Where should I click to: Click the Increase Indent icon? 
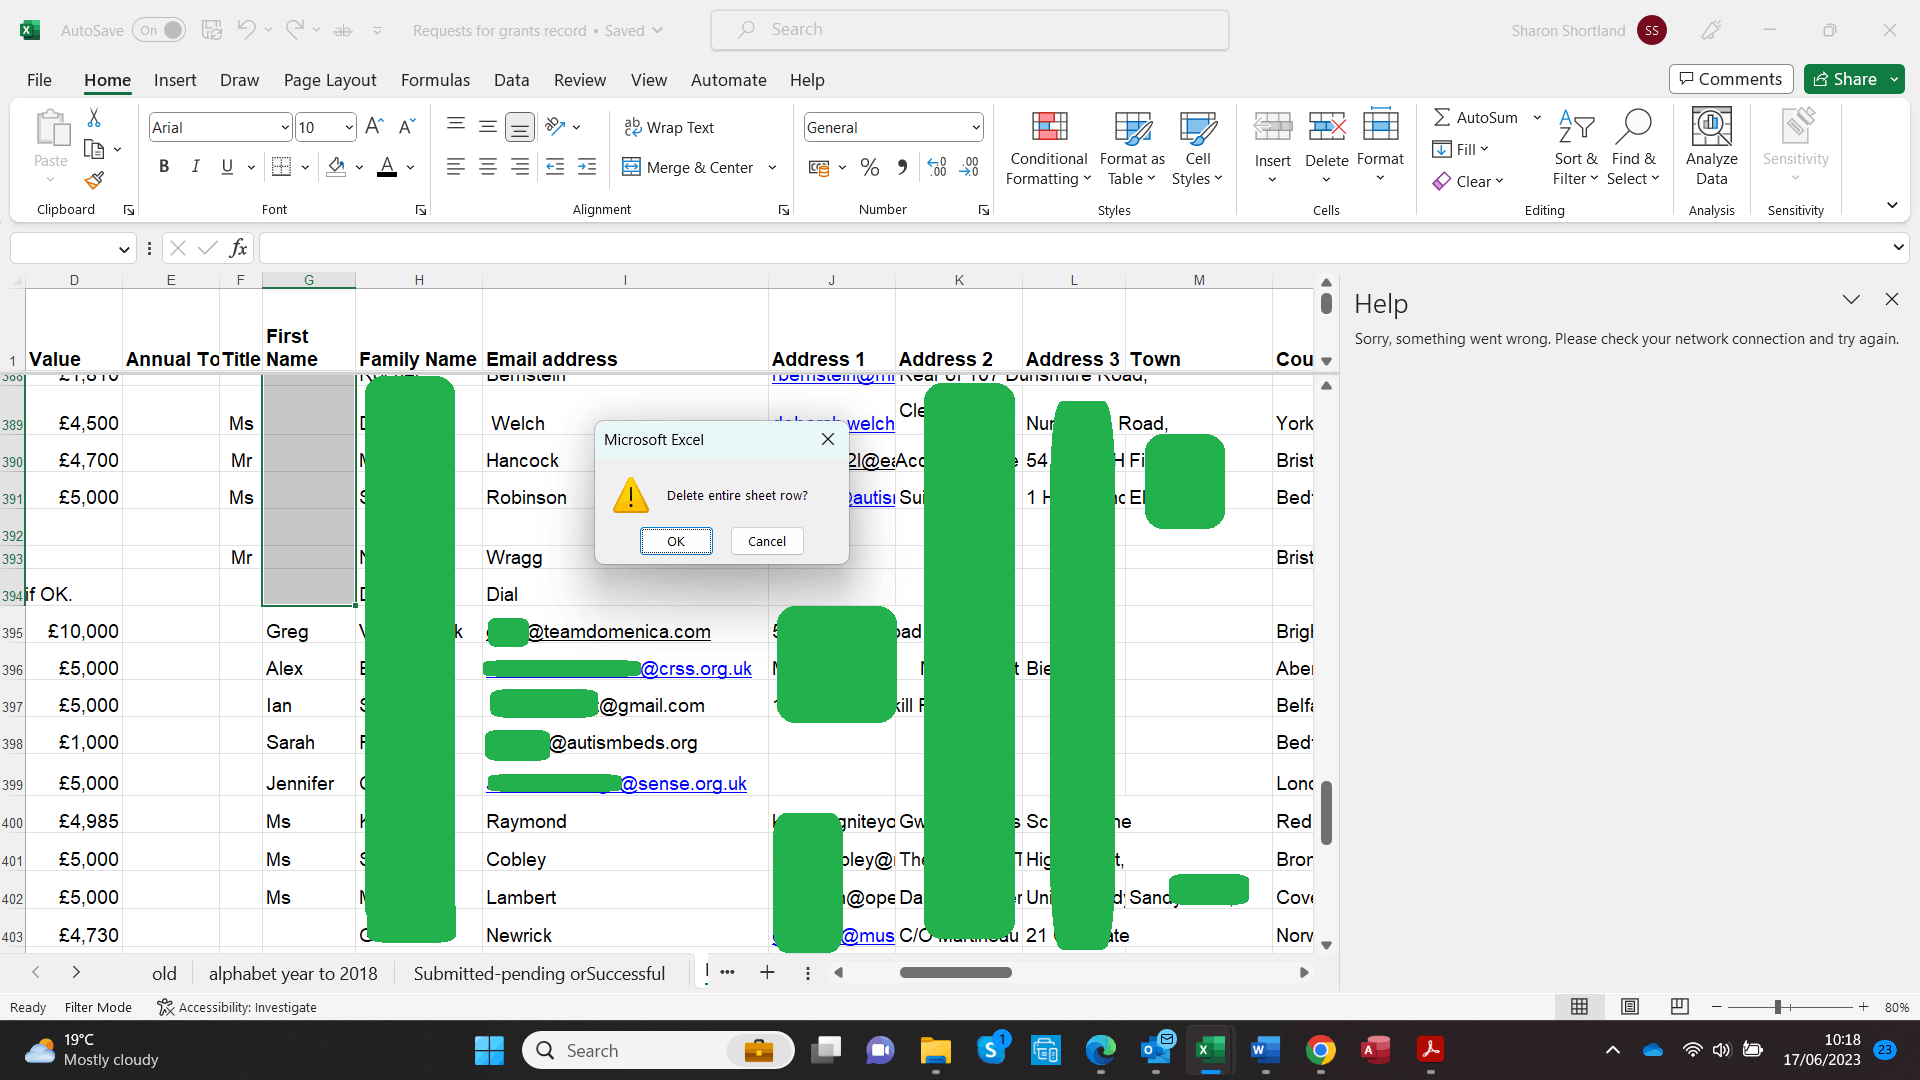pyautogui.click(x=587, y=168)
